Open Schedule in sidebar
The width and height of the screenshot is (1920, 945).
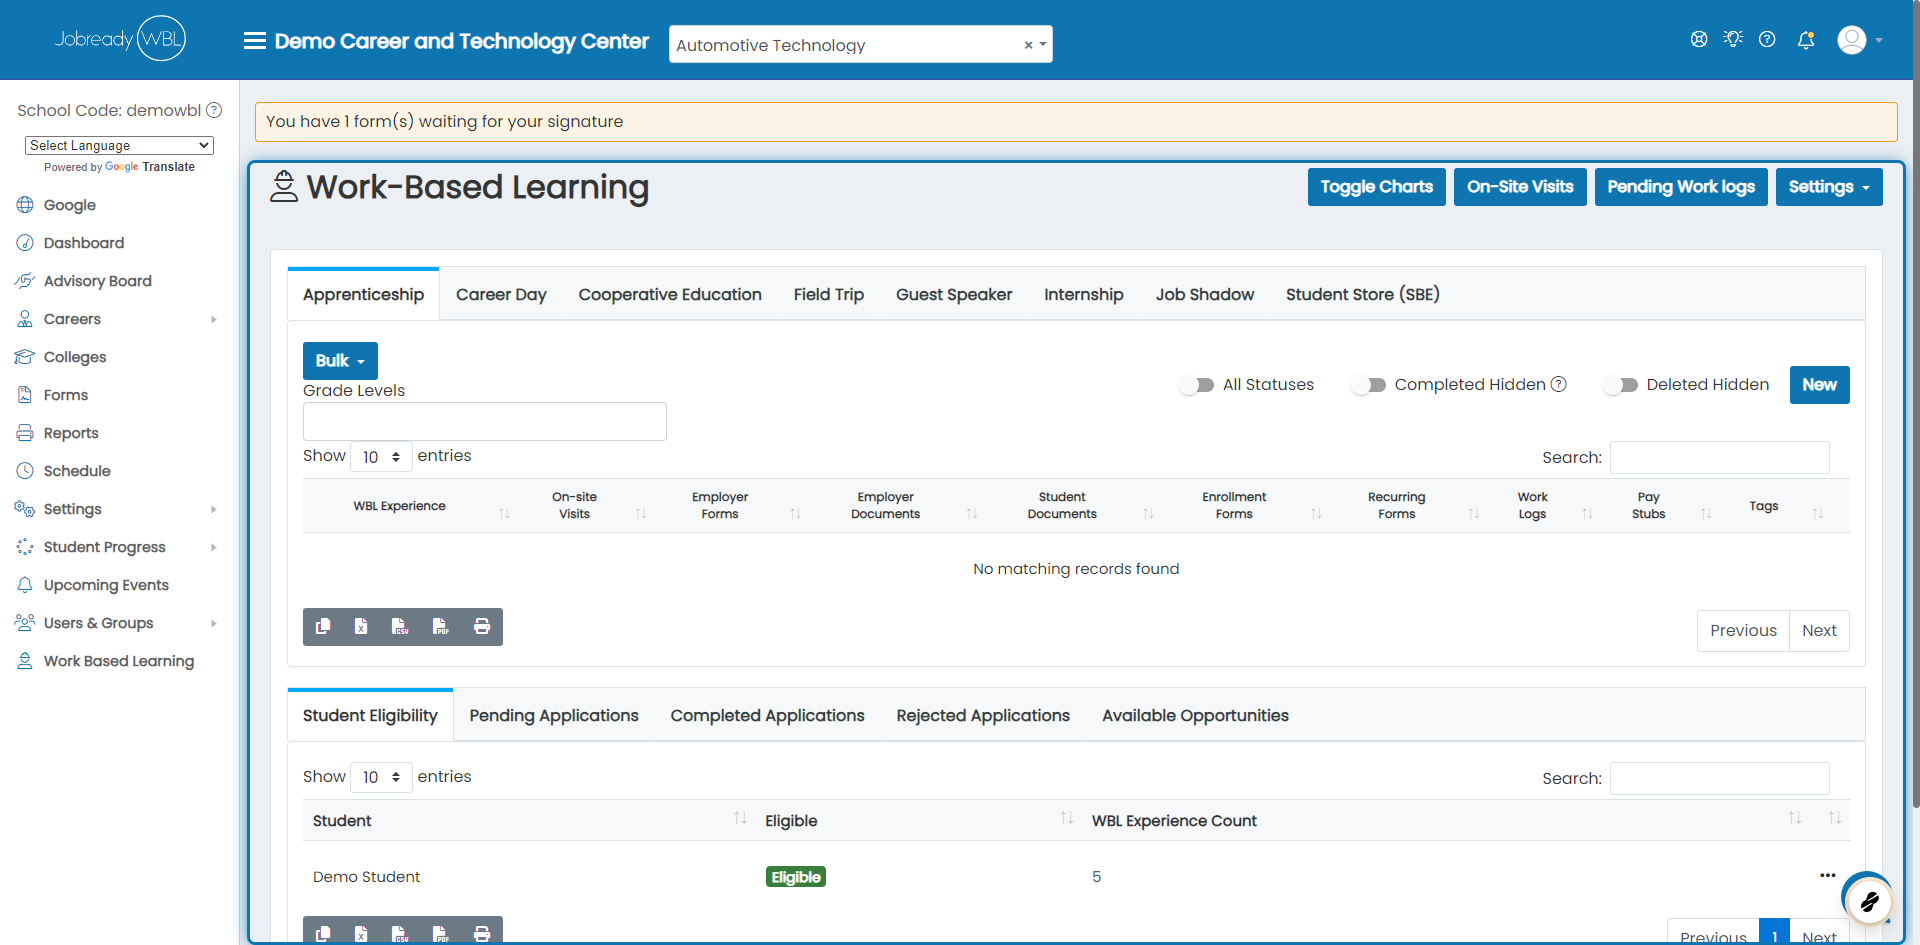pyautogui.click(x=77, y=471)
